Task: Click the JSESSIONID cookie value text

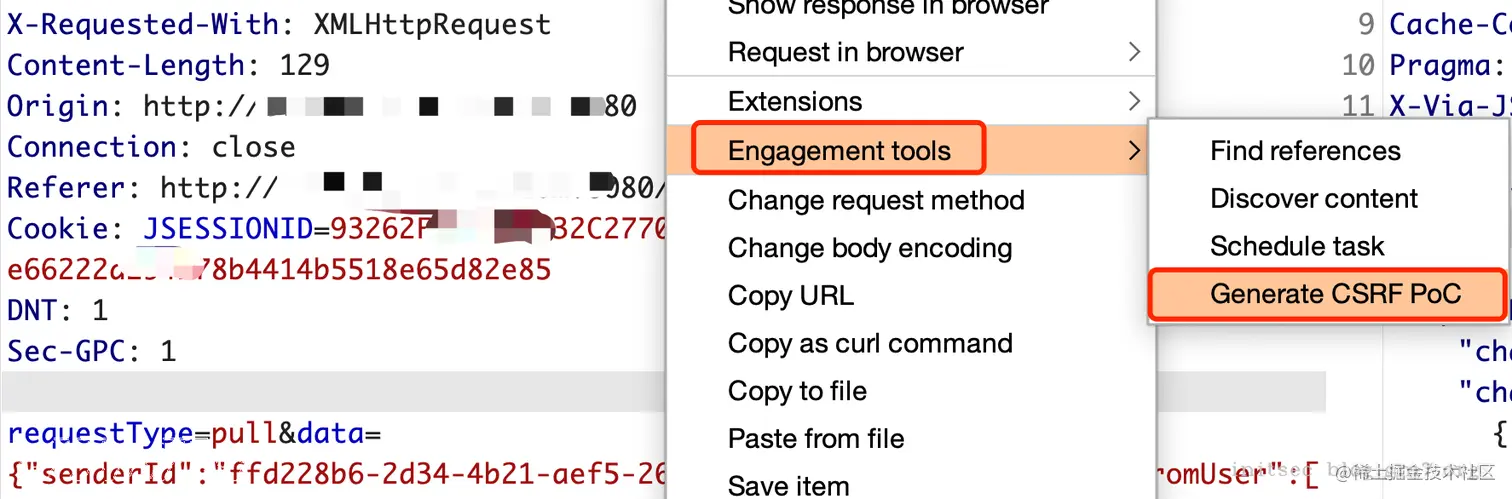Action: point(404,229)
